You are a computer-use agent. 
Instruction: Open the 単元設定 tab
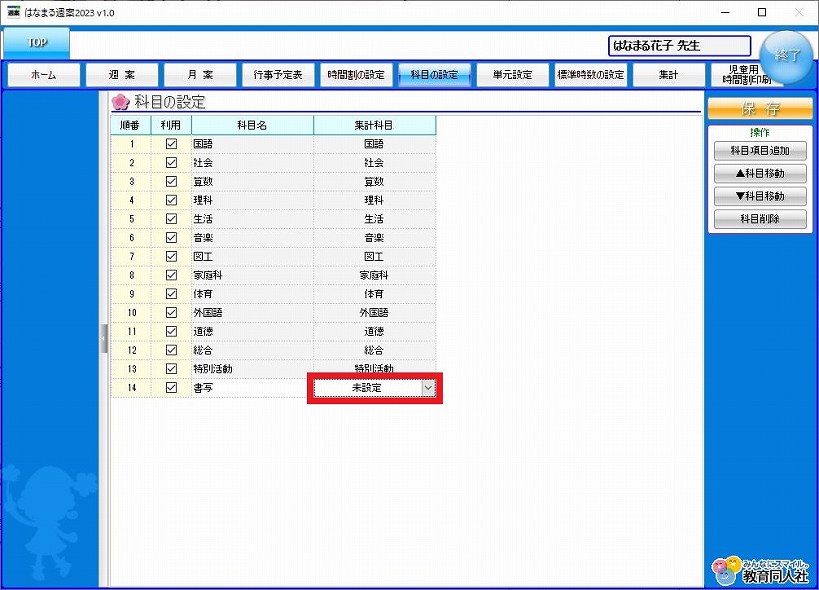[x=512, y=75]
